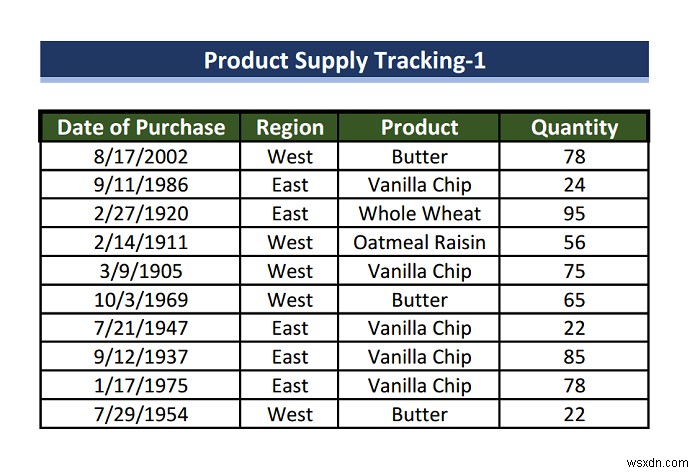Image resolution: width=700 pixels, height=473 pixels.
Task: Select the date cell 7/29/1954
Action: [140, 414]
